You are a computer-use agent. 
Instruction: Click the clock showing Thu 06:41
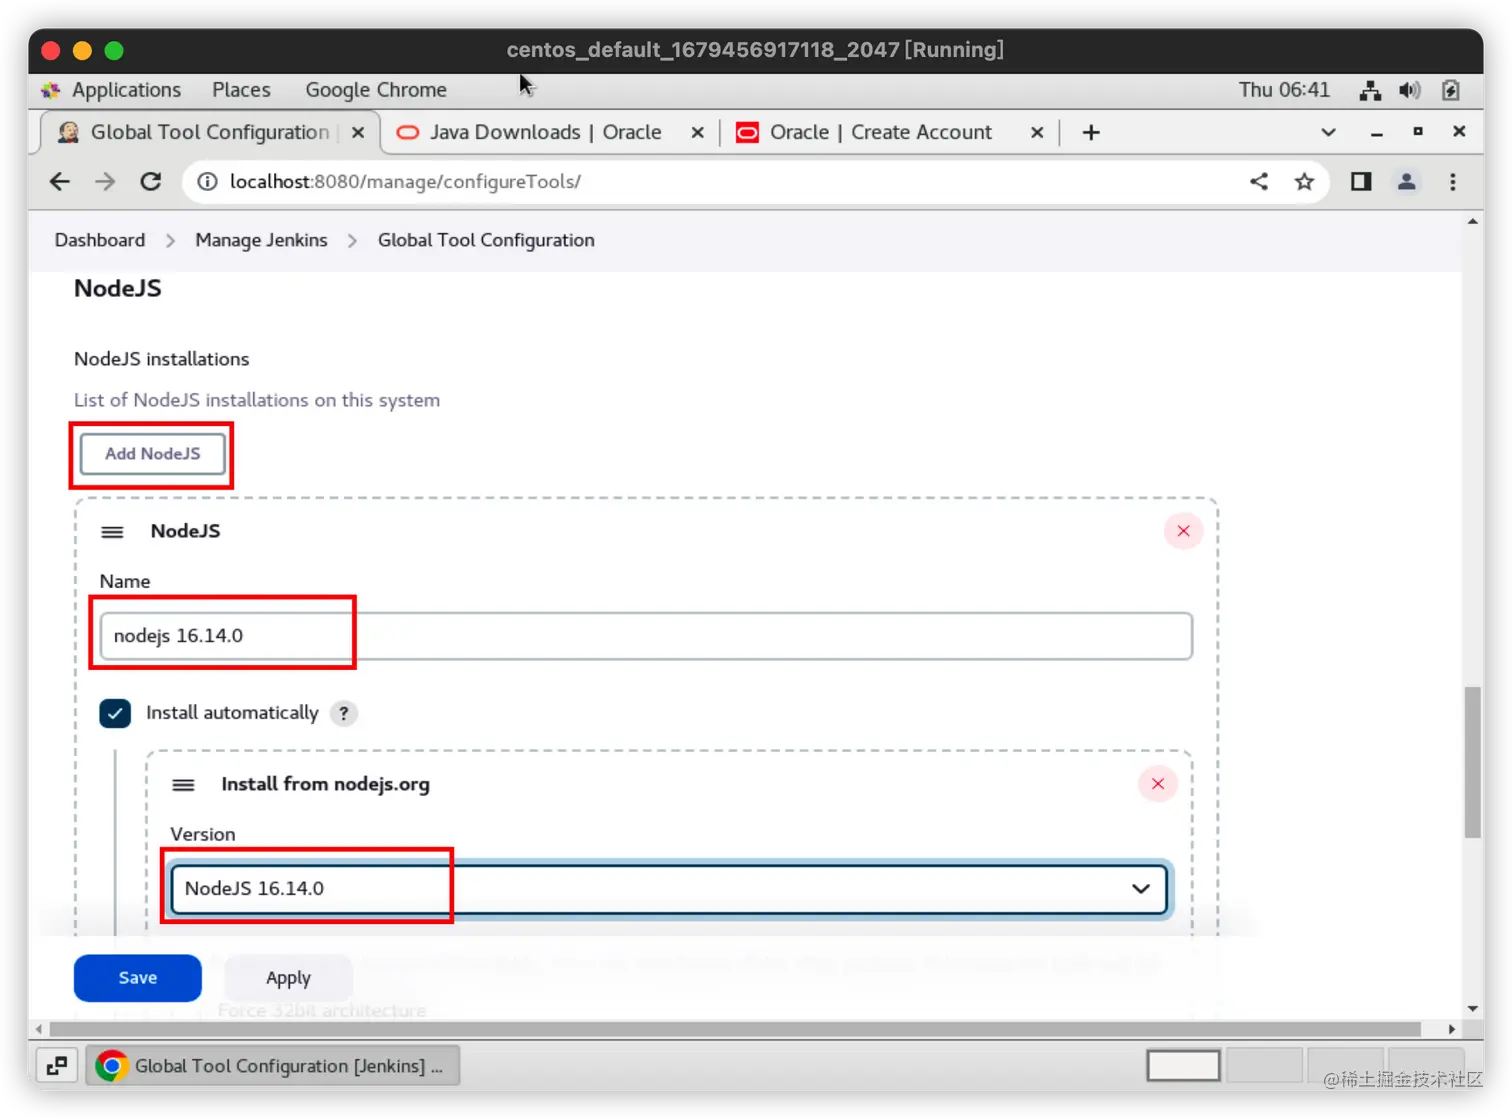[x=1284, y=90]
